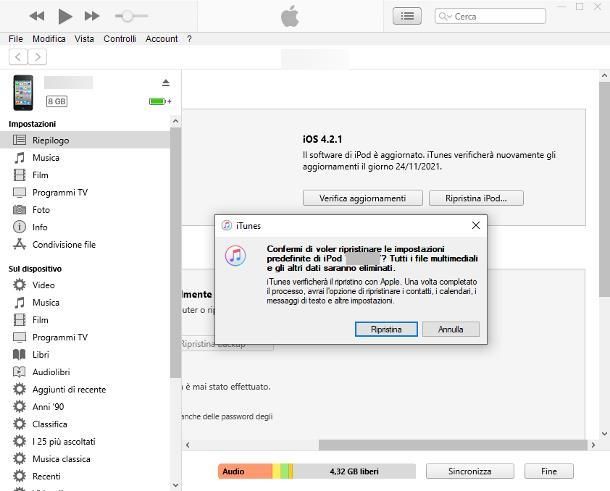Viewport: 610px width, 491px height.
Task: Click Verifica aggiornamenti button
Action: click(x=363, y=198)
